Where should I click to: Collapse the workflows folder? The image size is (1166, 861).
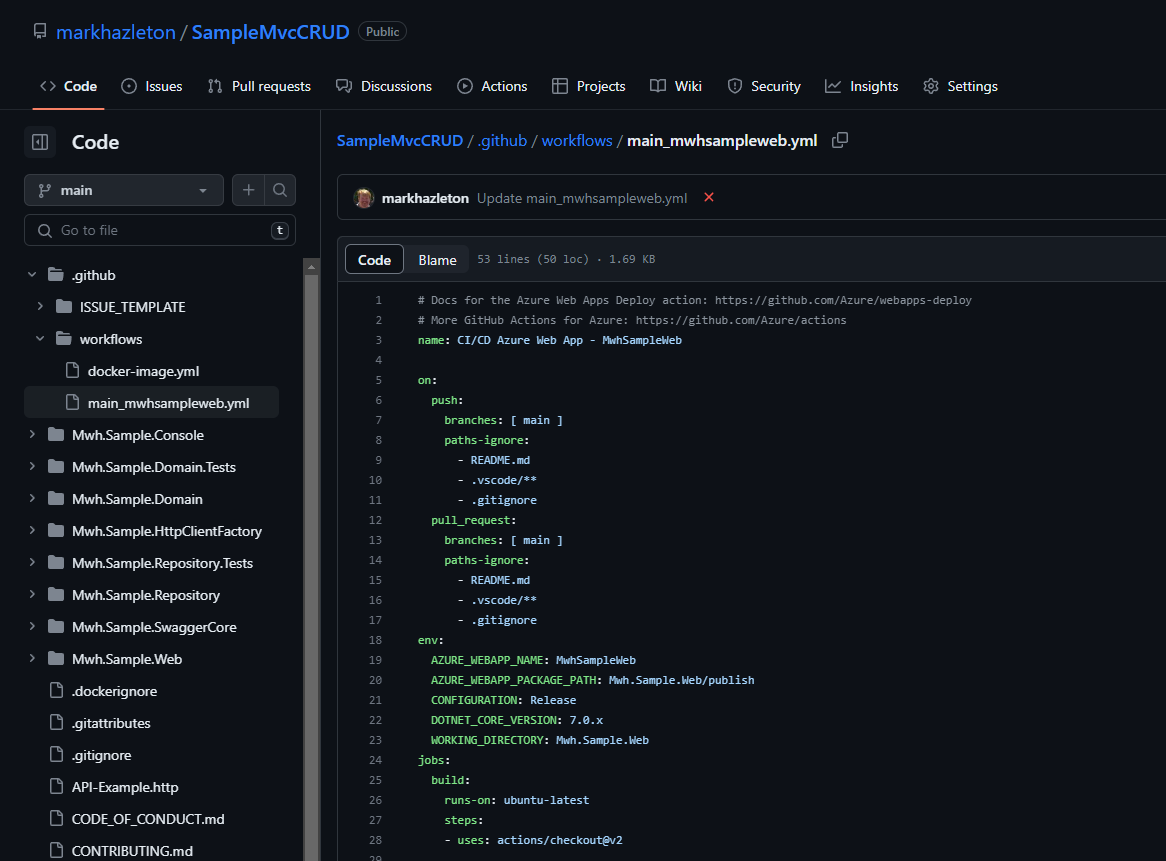tap(40, 339)
